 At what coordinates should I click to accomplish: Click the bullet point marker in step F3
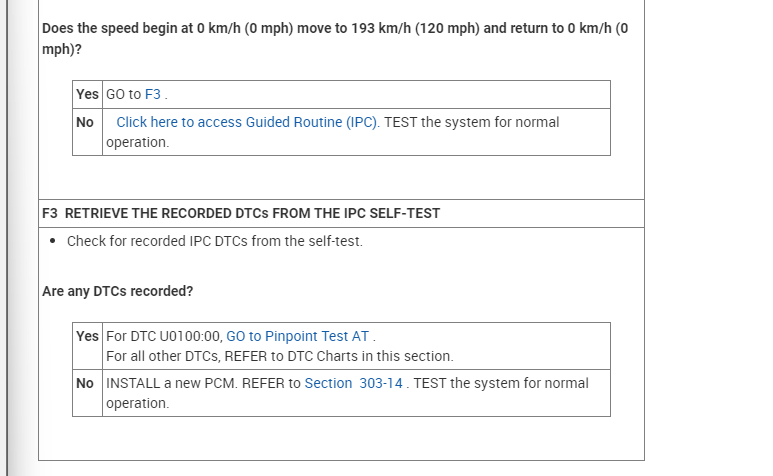(52, 242)
